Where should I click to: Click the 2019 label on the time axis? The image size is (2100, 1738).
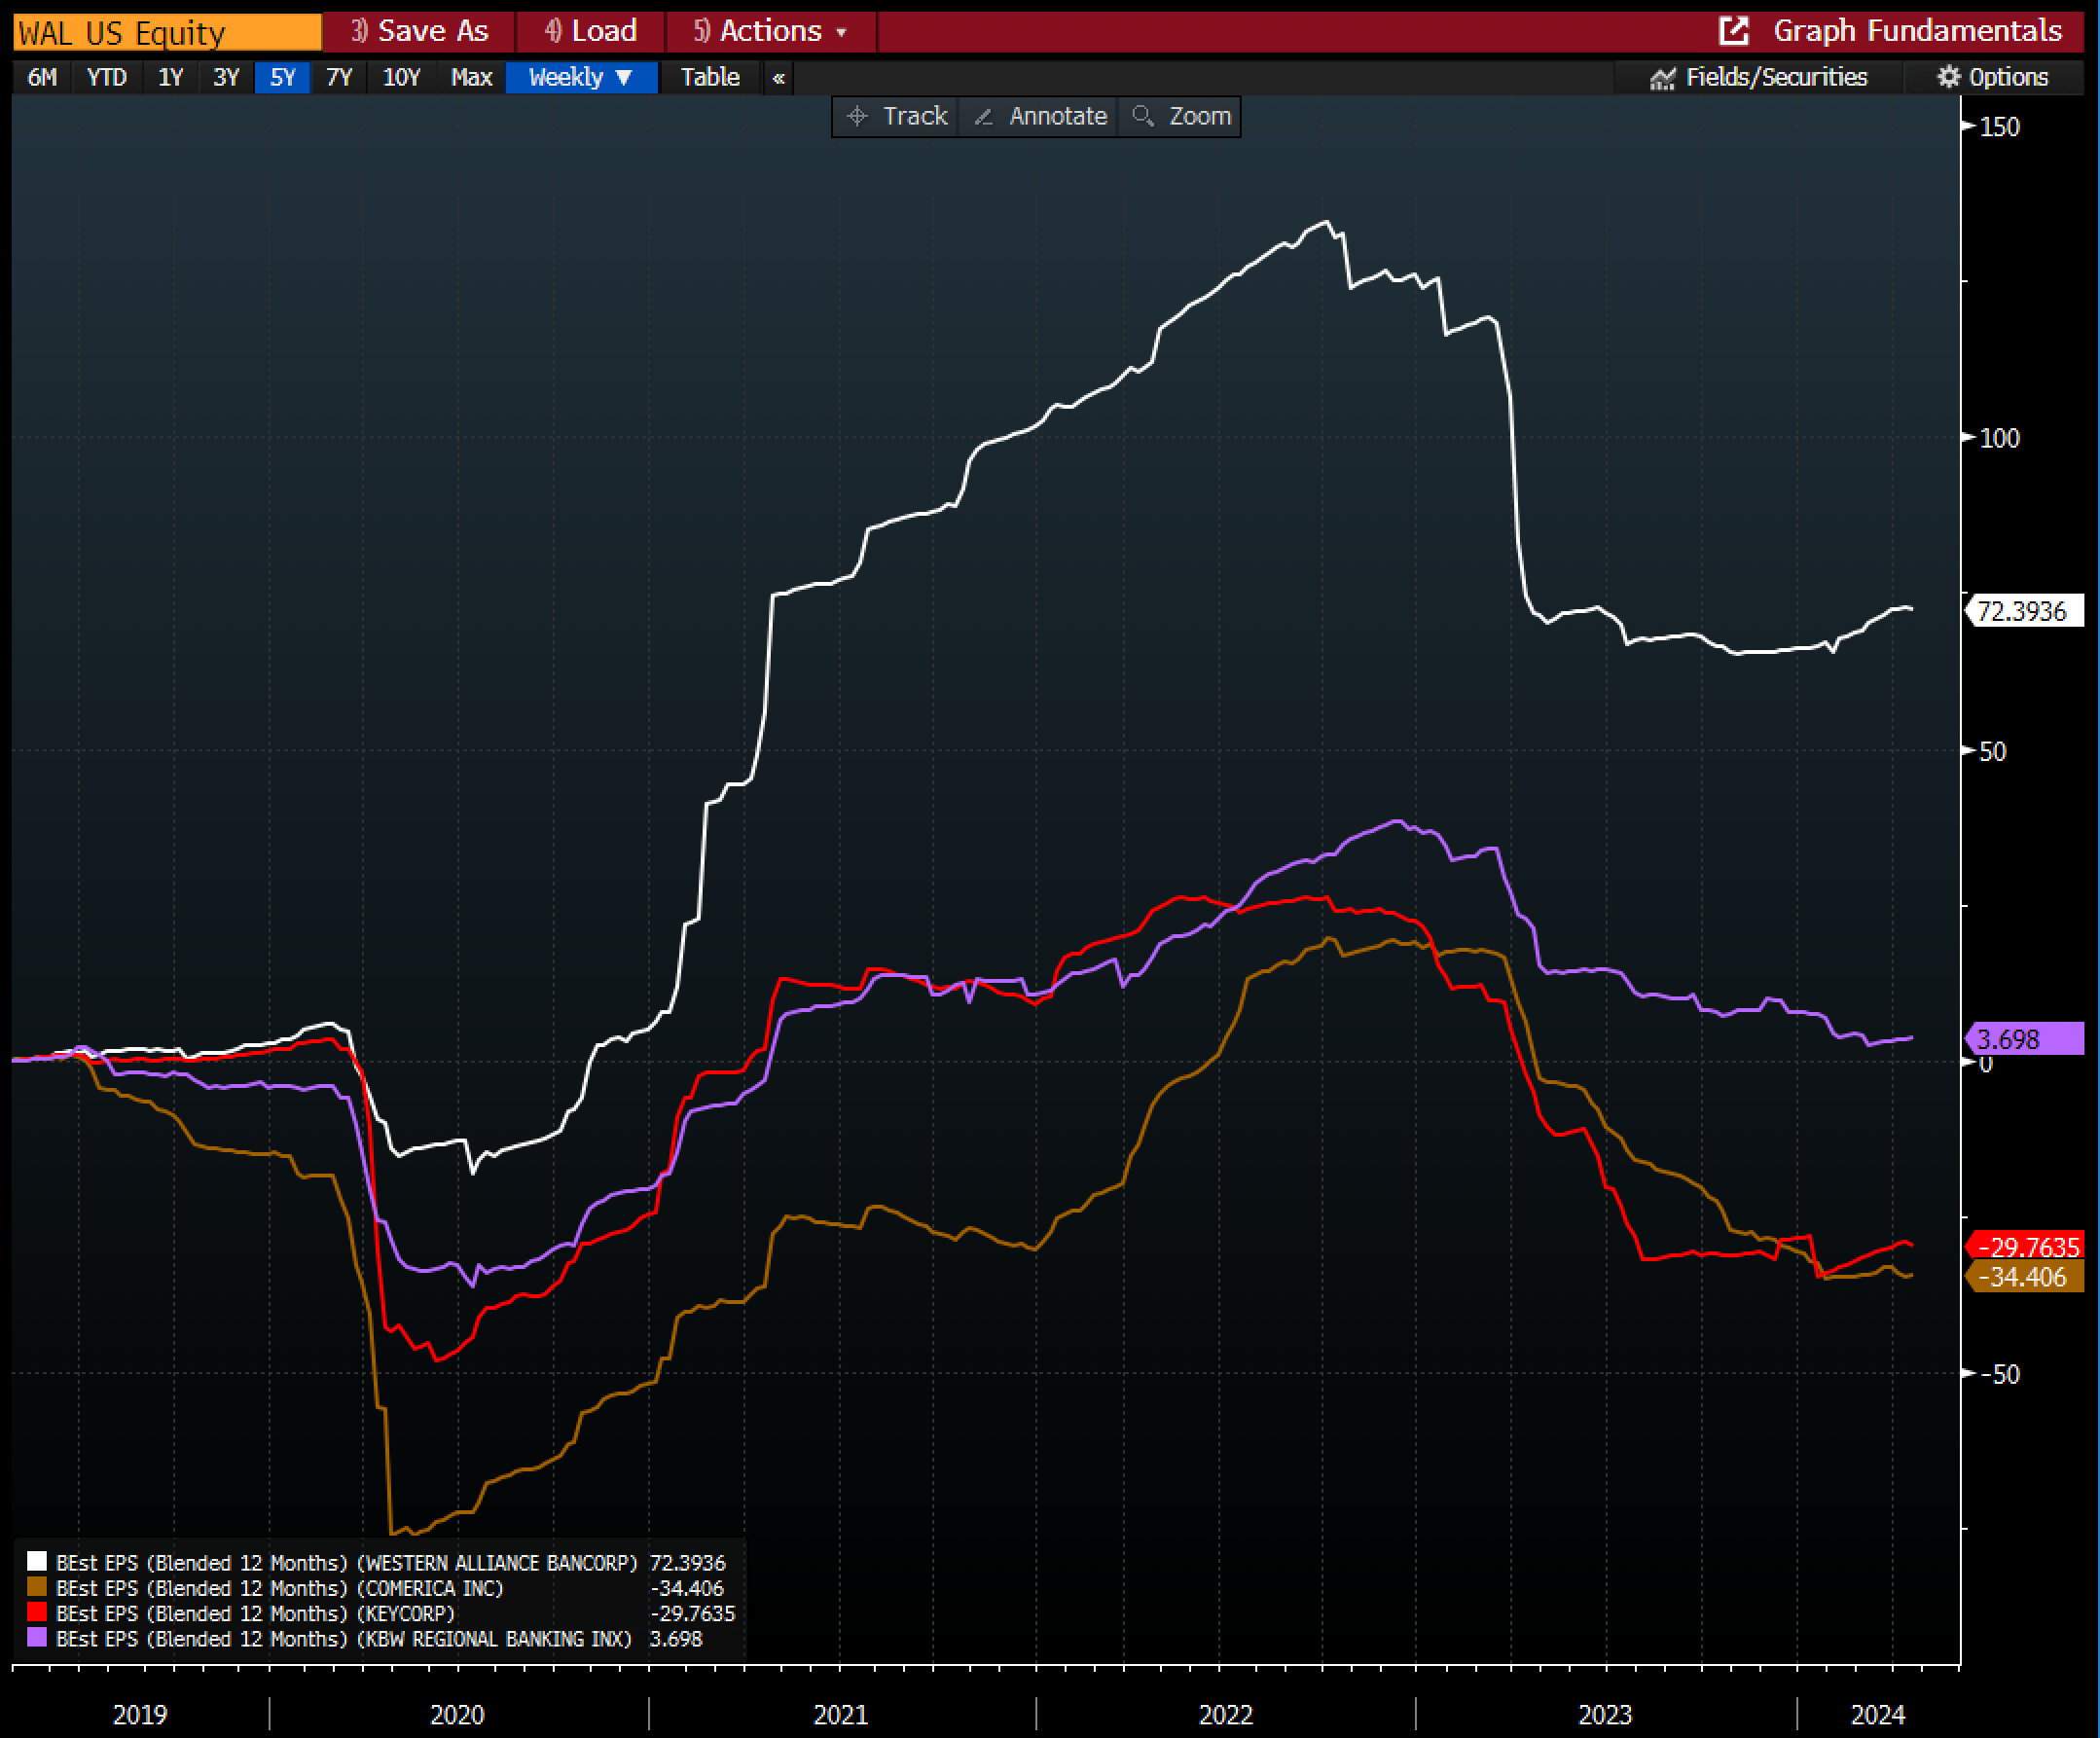pyautogui.click(x=140, y=1715)
